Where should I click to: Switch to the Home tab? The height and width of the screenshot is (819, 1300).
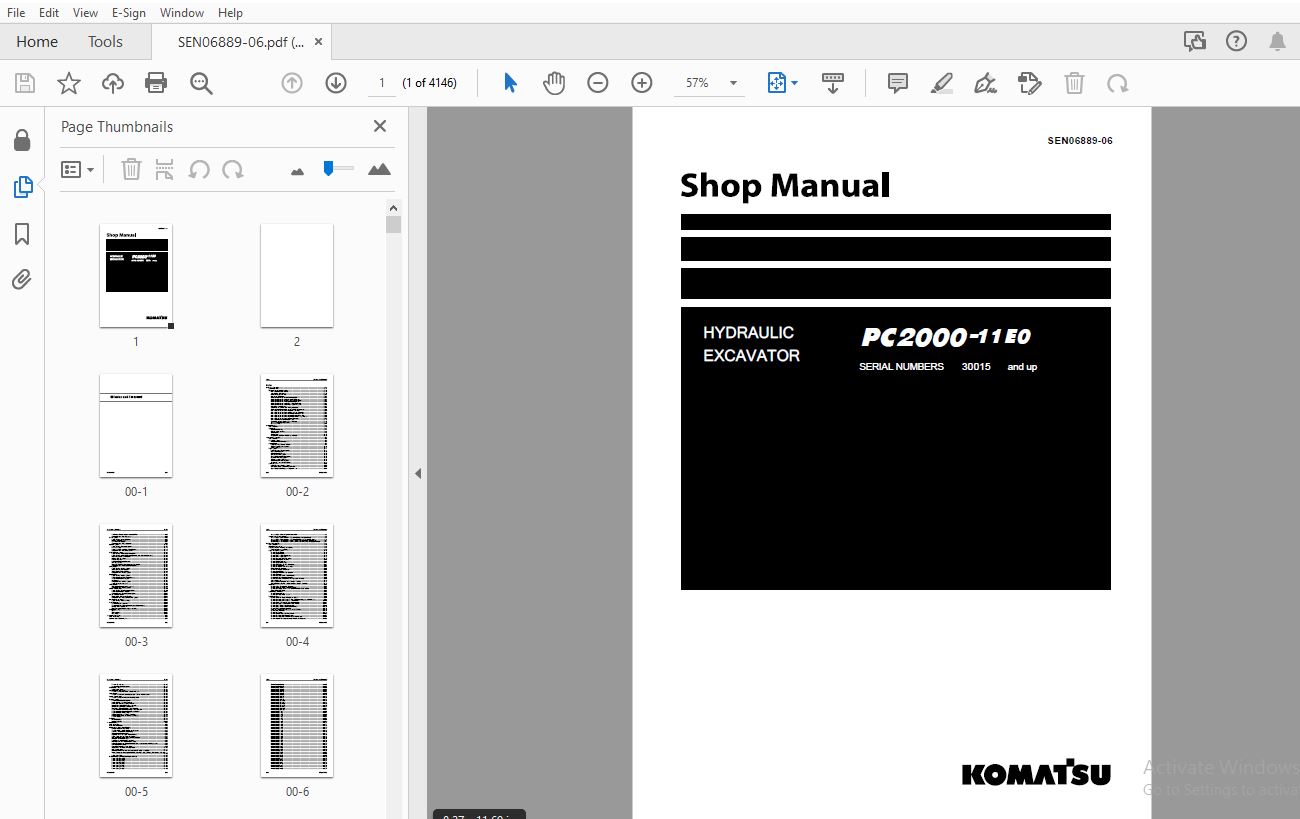[37, 41]
